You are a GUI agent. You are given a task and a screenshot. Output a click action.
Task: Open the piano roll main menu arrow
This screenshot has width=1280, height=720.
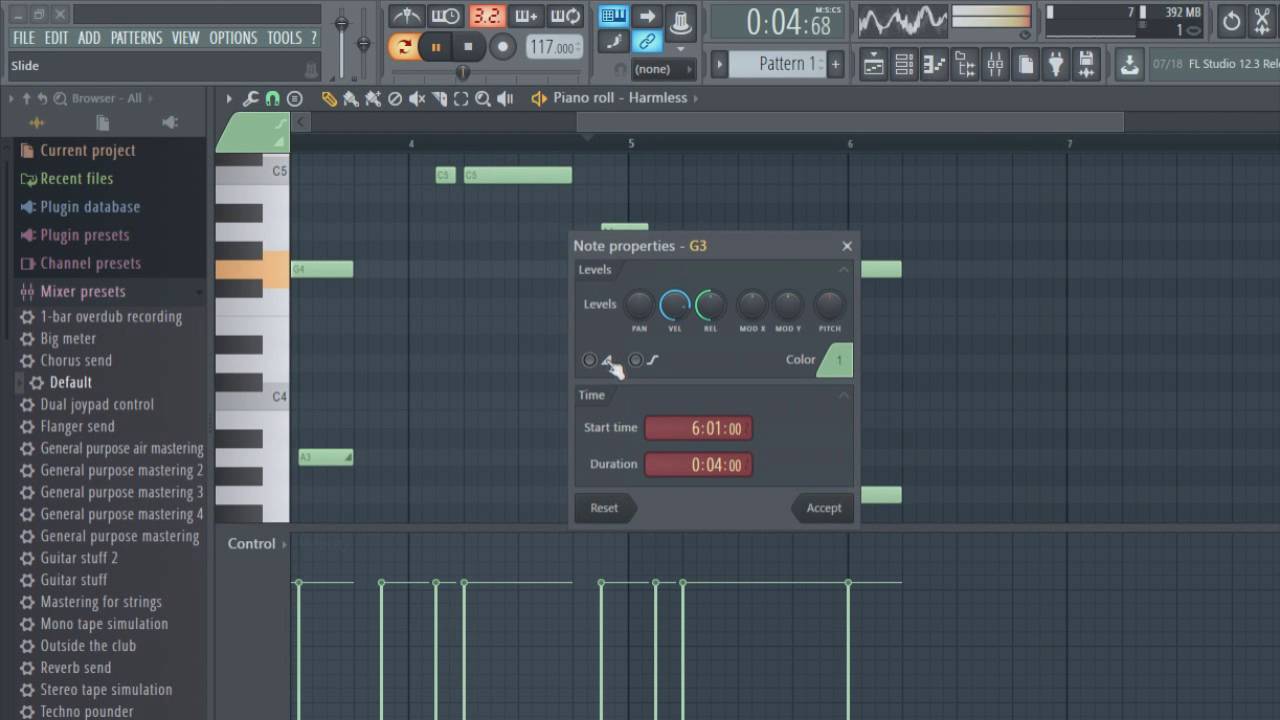coord(229,98)
